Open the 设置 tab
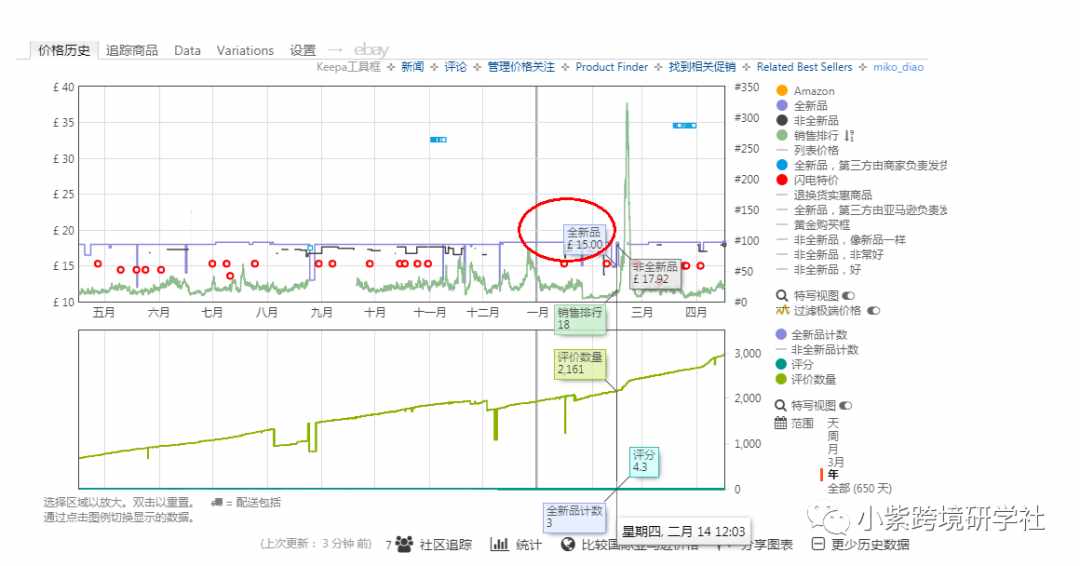 (x=302, y=50)
